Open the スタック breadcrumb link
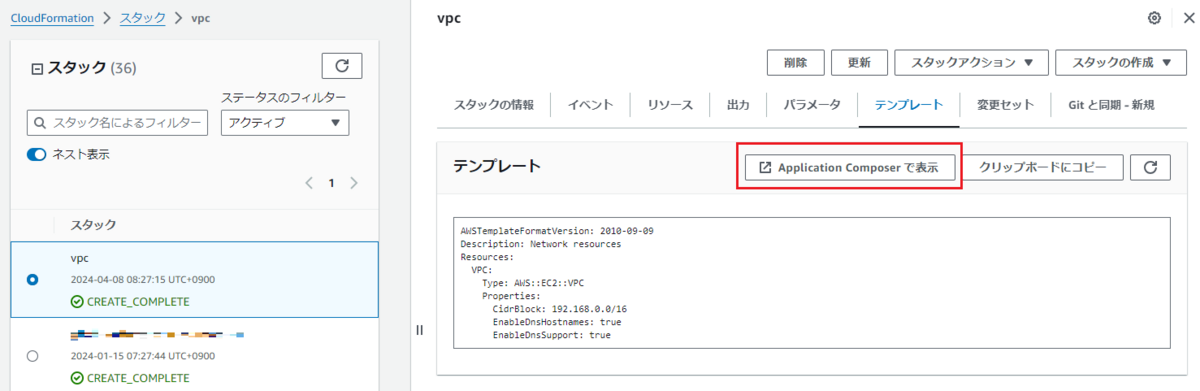Viewport: 1200px width, 391px height. click(x=142, y=18)
